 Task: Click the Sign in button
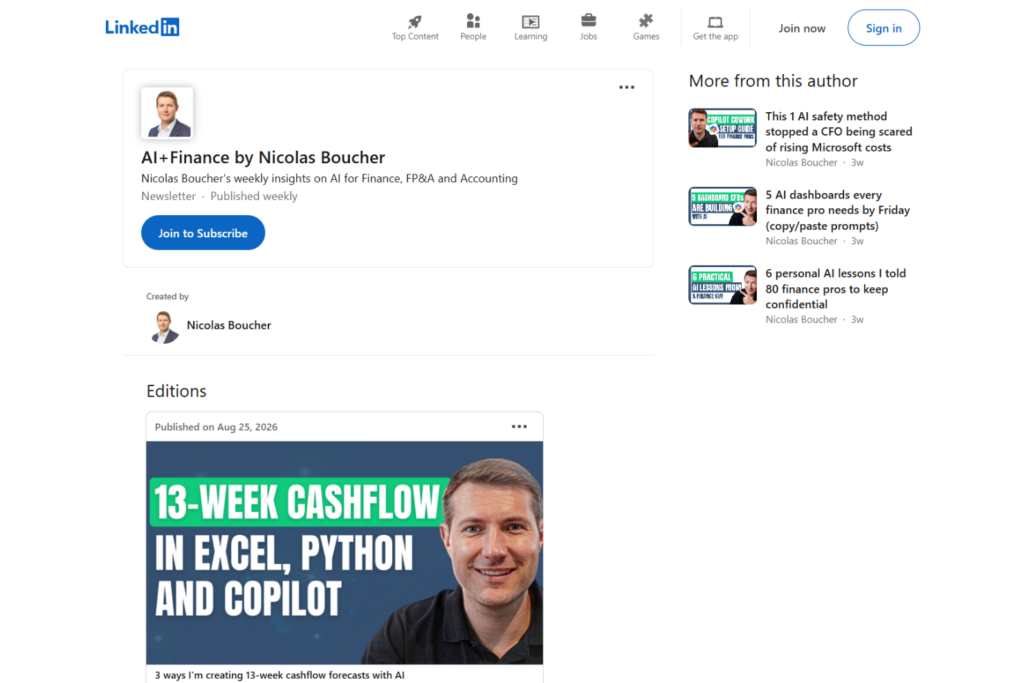[x=884, y=28]
